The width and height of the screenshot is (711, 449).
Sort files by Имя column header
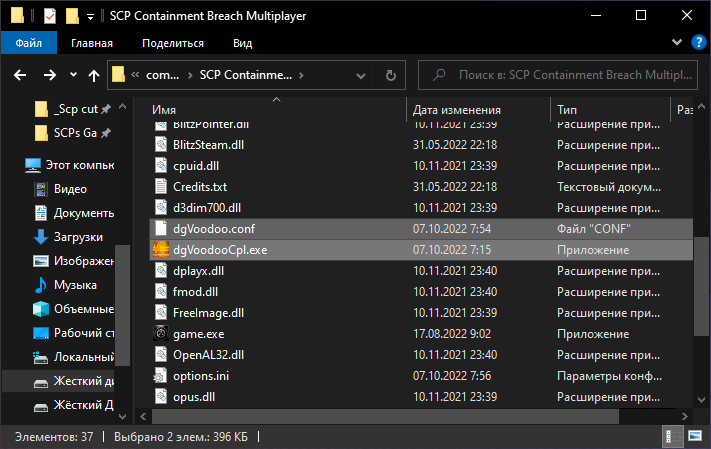(165, 109)
